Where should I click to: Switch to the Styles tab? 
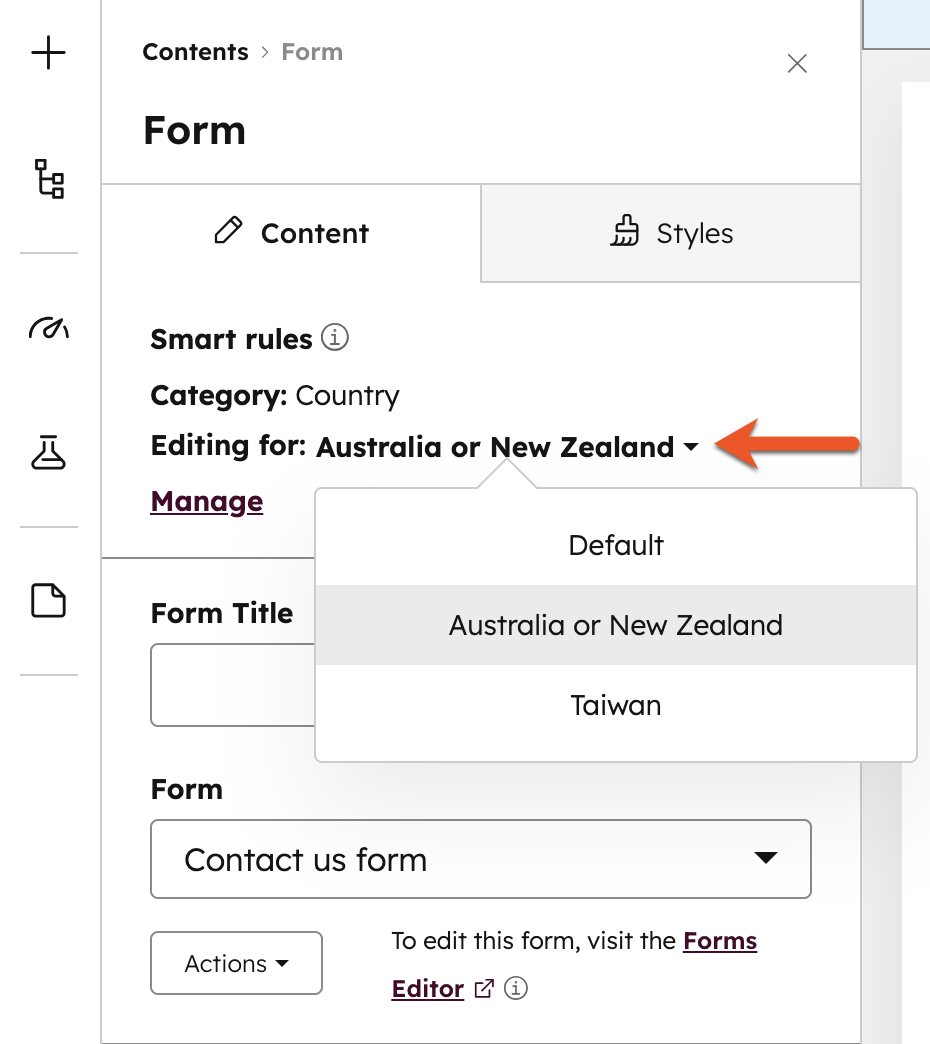coord(672,233)
